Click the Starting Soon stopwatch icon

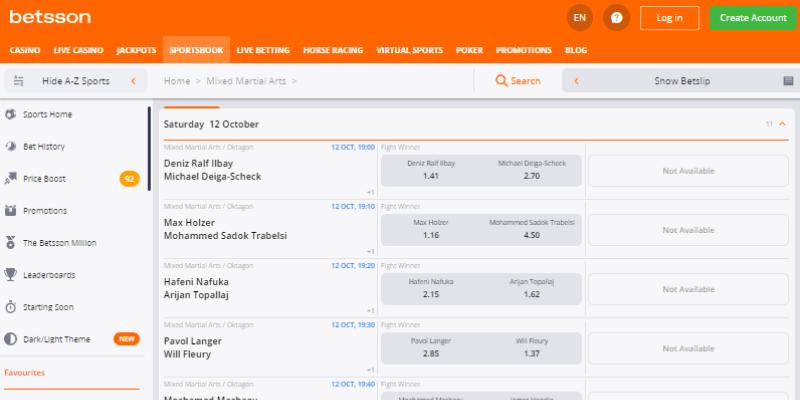(x=10, y=307)
